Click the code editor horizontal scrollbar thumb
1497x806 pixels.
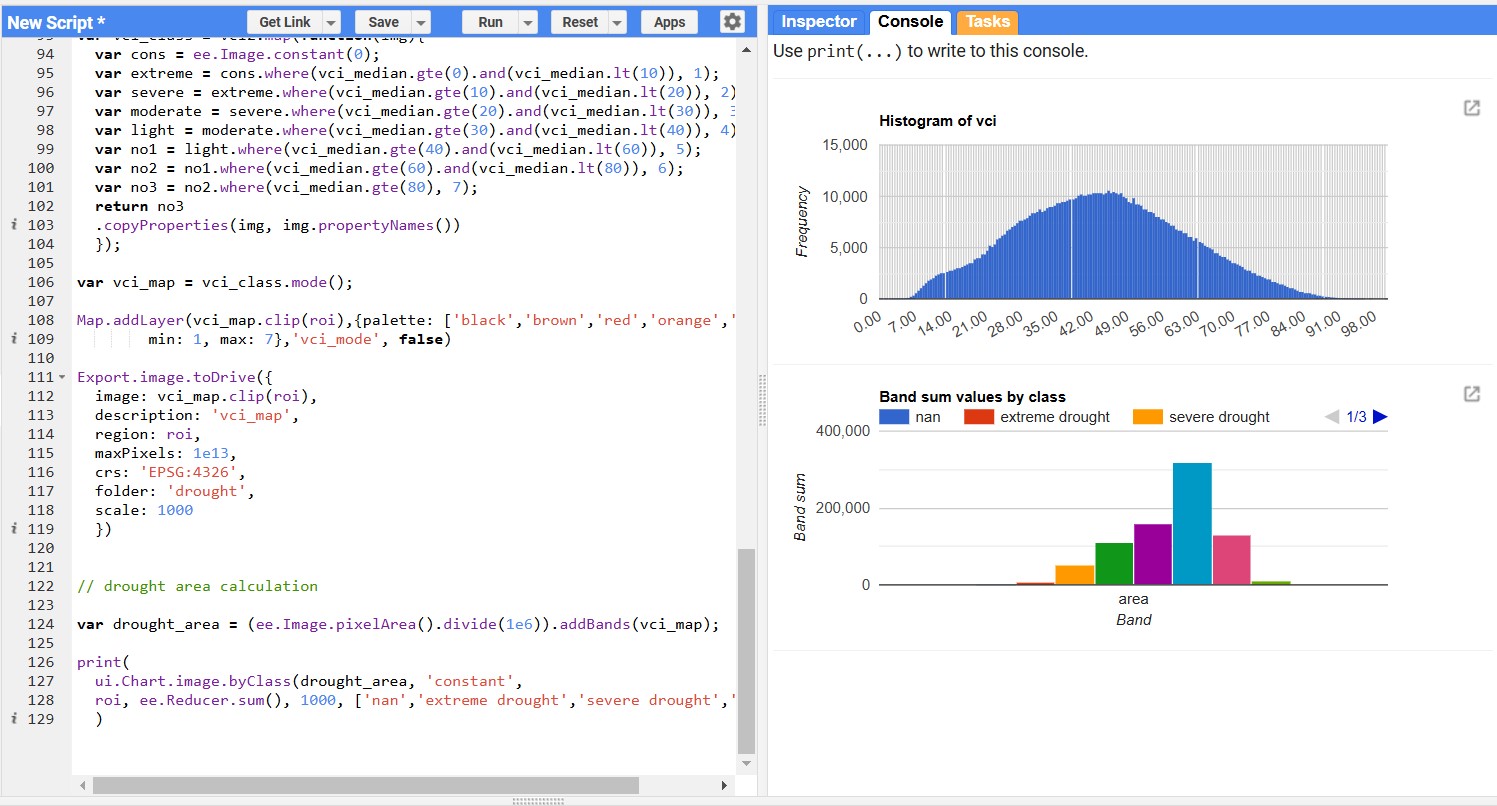click(366, 786)
